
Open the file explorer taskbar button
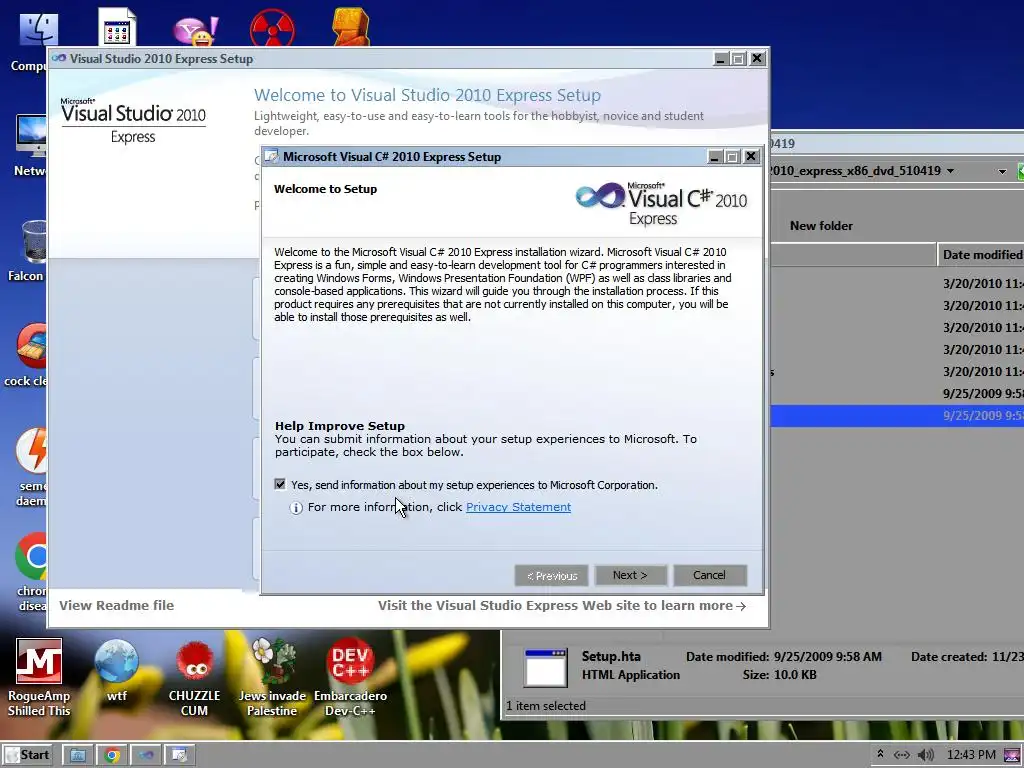(77, 756)
